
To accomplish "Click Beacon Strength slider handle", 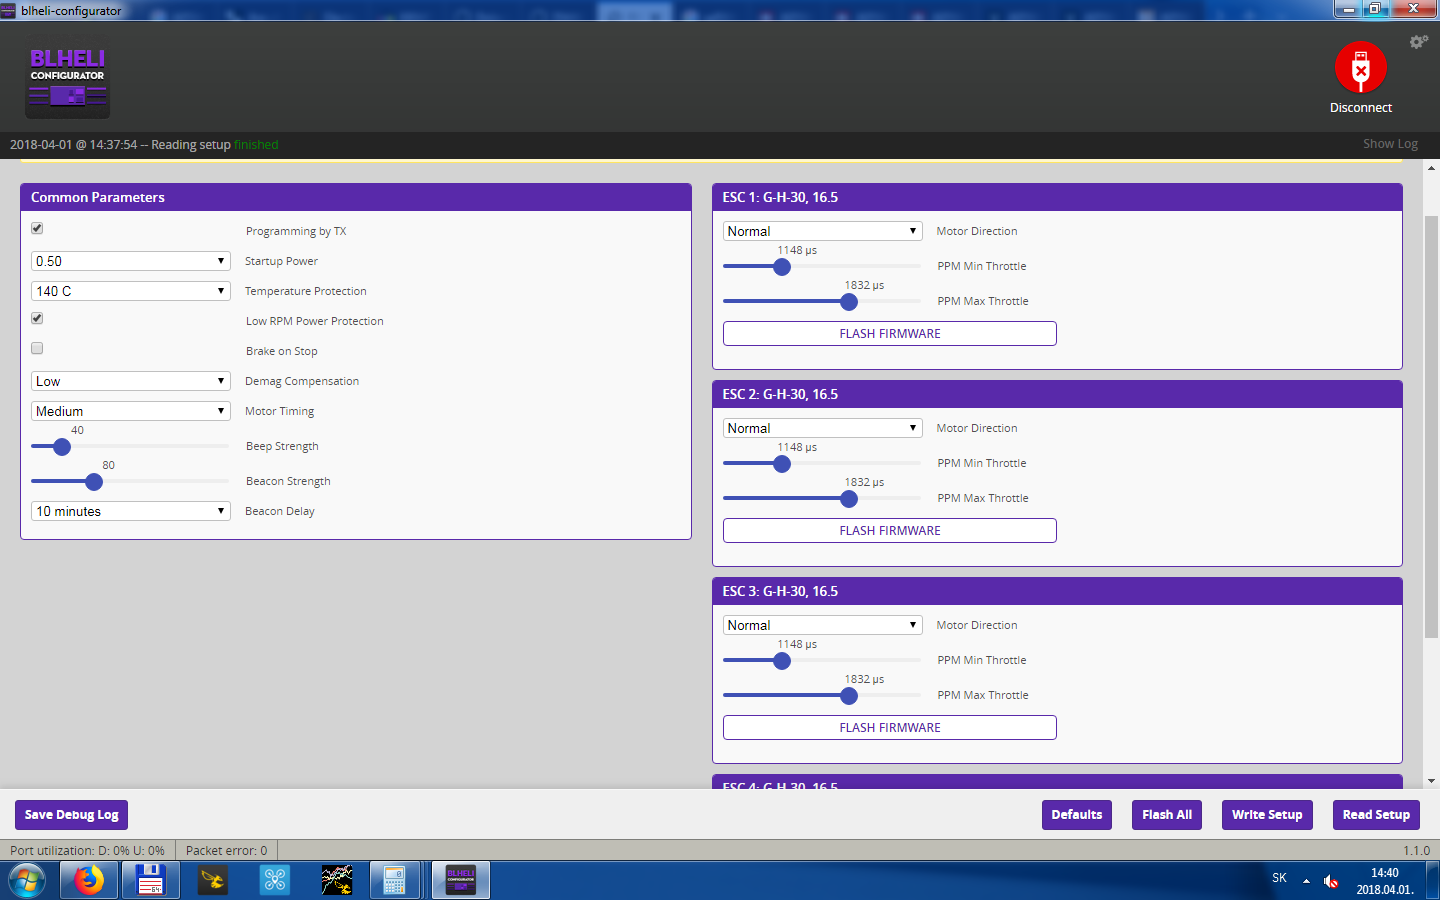I will (94, 482).
